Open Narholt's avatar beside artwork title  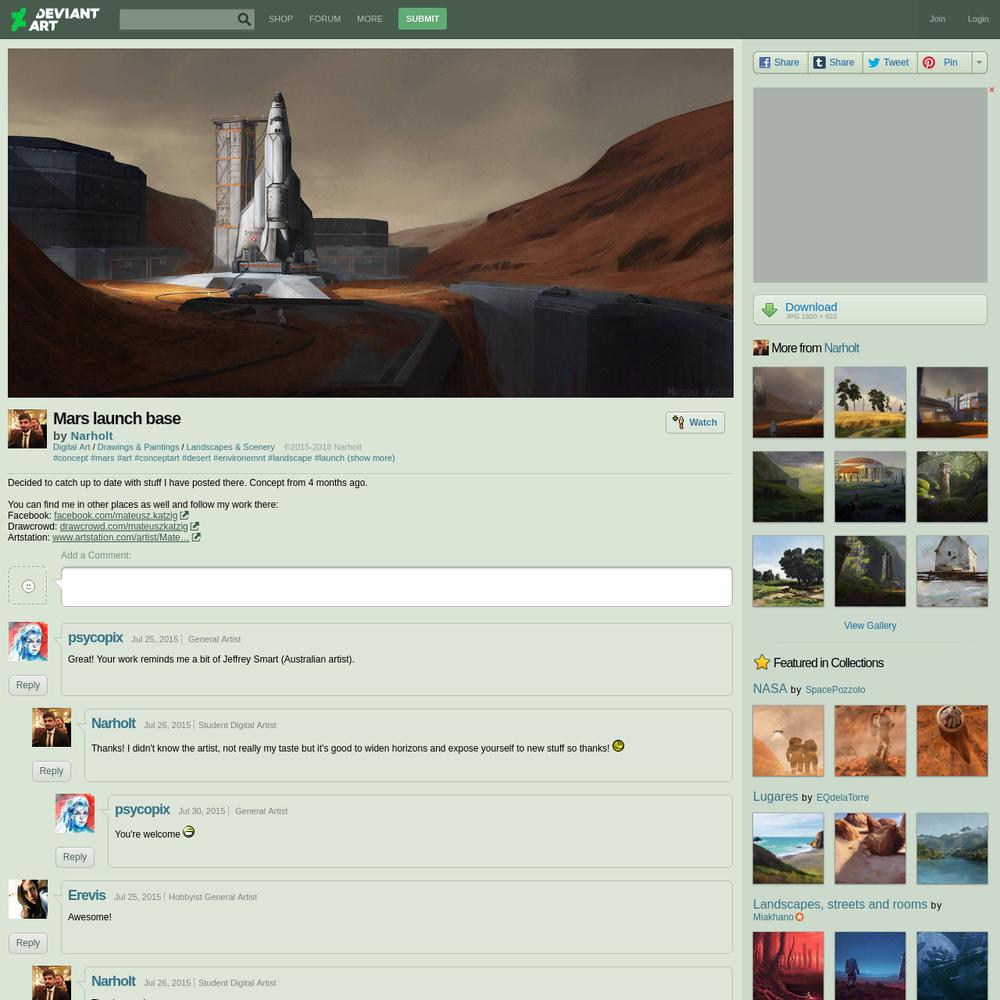tap(27, 429)
